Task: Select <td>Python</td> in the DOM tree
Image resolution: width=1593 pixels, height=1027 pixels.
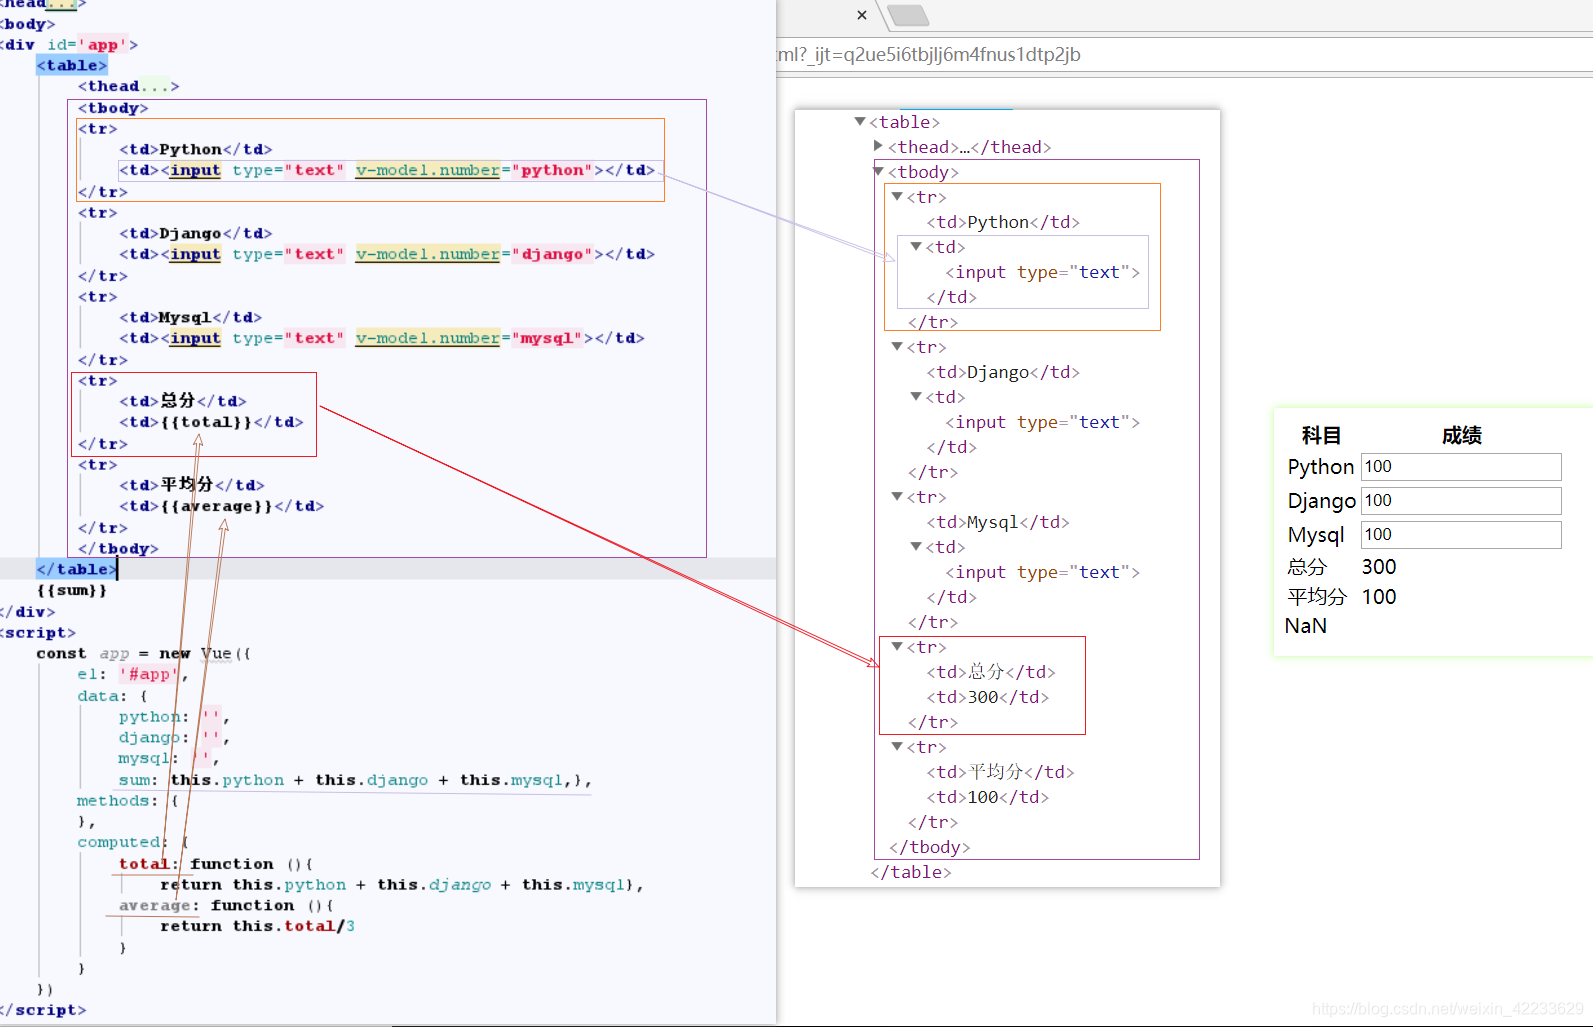Action: (1003, 222)
